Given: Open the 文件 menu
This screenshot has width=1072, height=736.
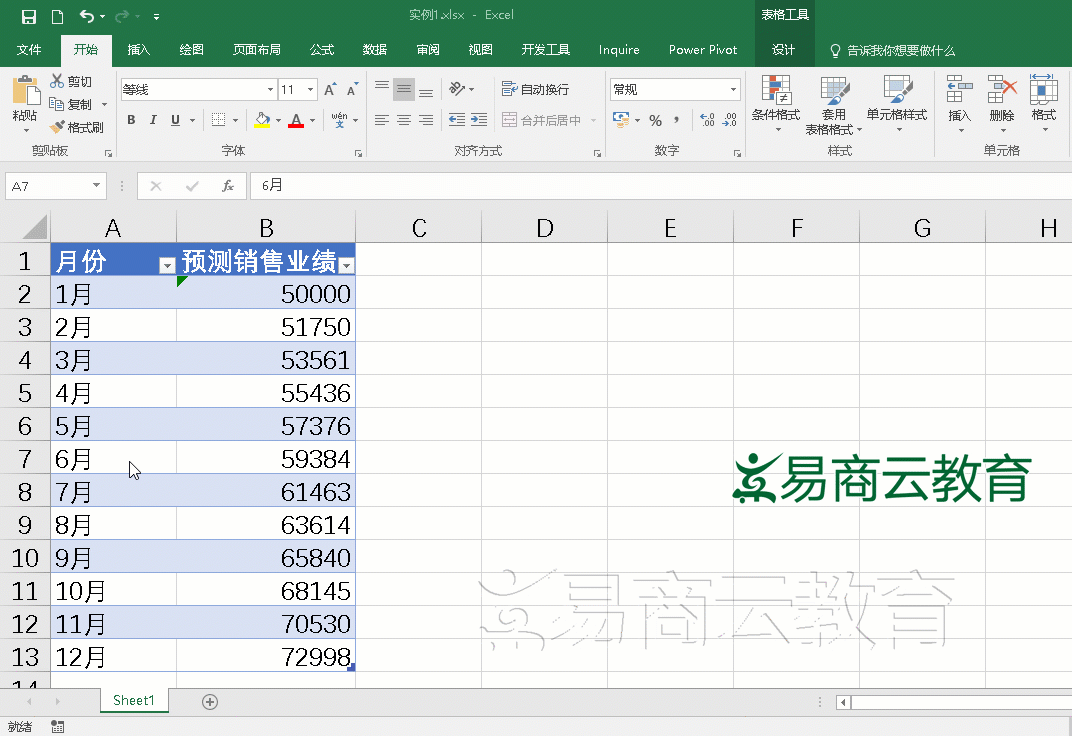Looking at the screenshot, I should (29, 50).
